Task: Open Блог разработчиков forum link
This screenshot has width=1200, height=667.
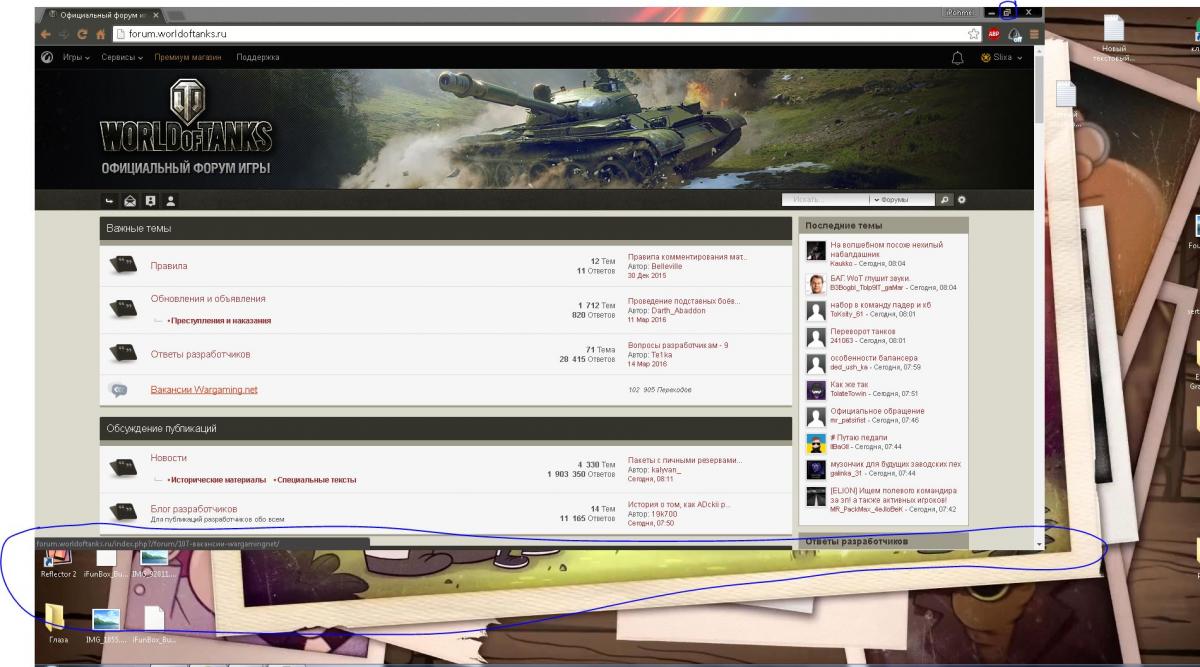Action: 193,509
